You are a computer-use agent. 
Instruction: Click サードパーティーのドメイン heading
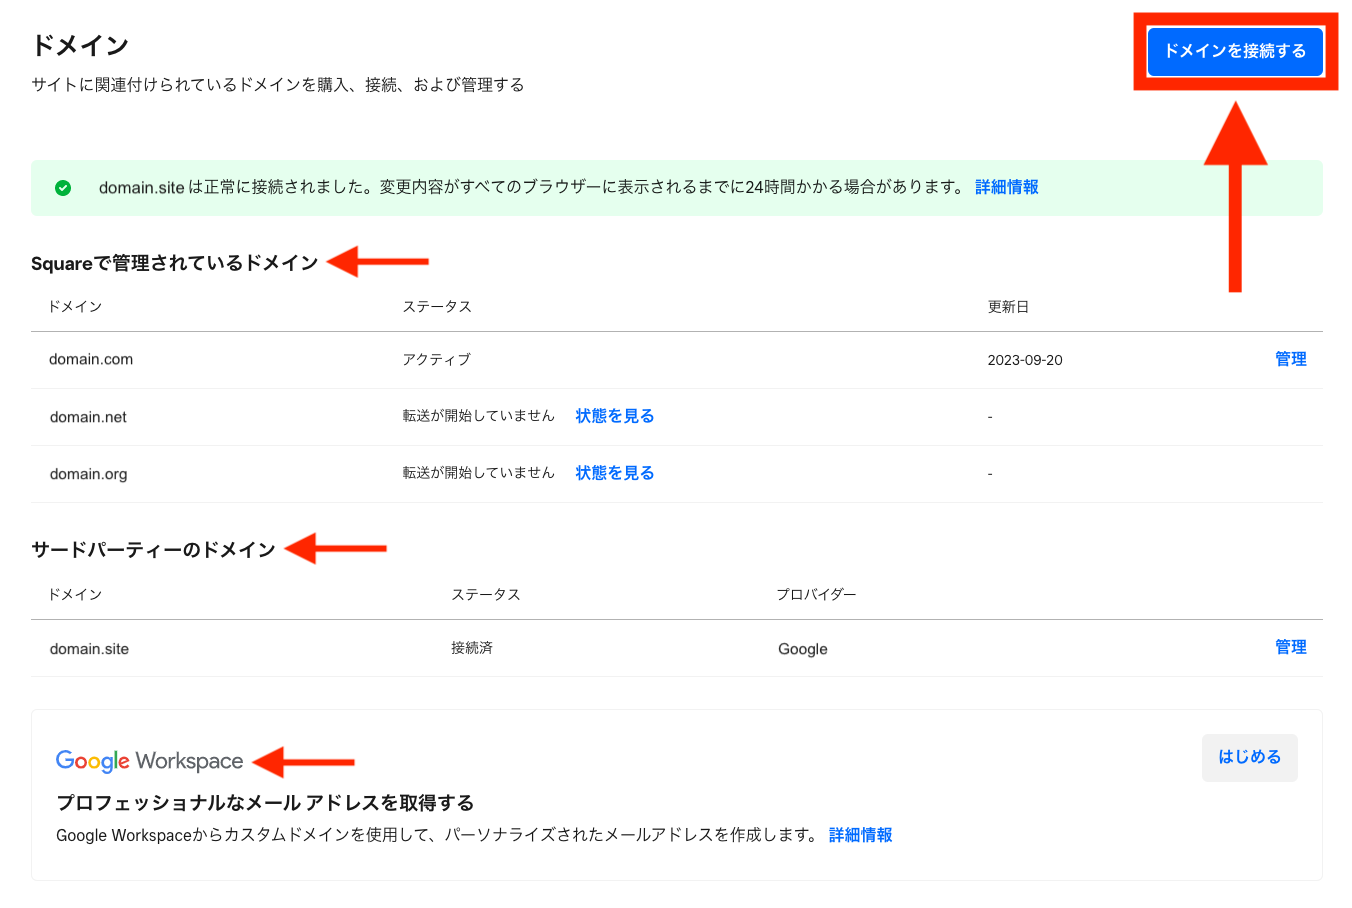click(153, 550)
